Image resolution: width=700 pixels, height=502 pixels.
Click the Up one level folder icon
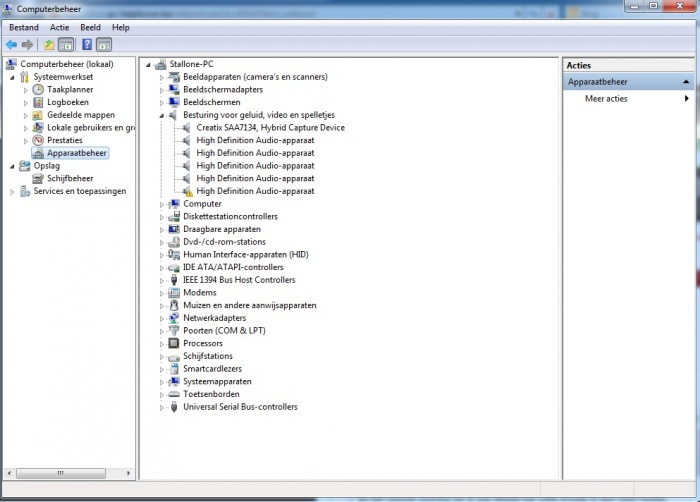click(x=49, y=45)
